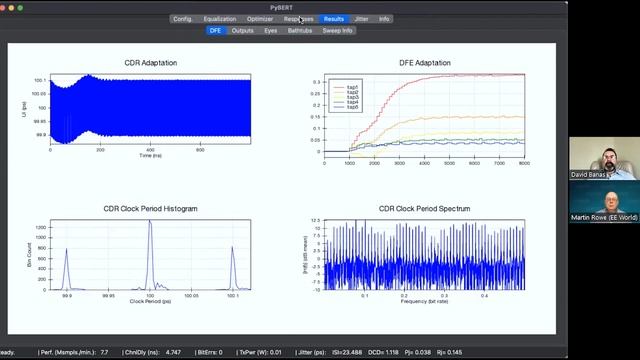This screenshot has height=360, width=640.
Task: Open the Responses tab
Action: tap(299, 19)
